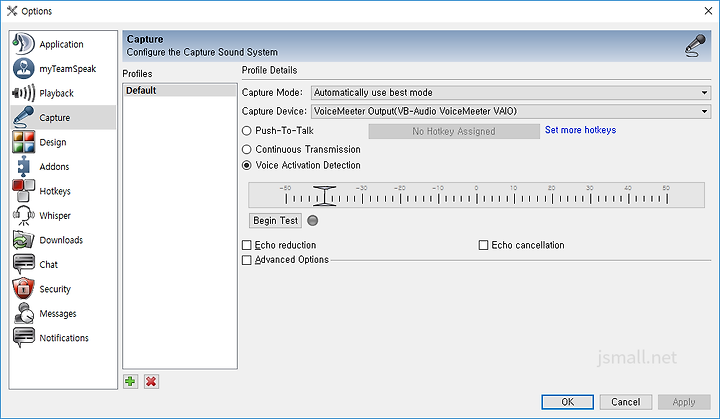Open Notifications bubble icon
The height and width of the screenshot is (419, 720).
pyautogui.click(x=23, y=338)
